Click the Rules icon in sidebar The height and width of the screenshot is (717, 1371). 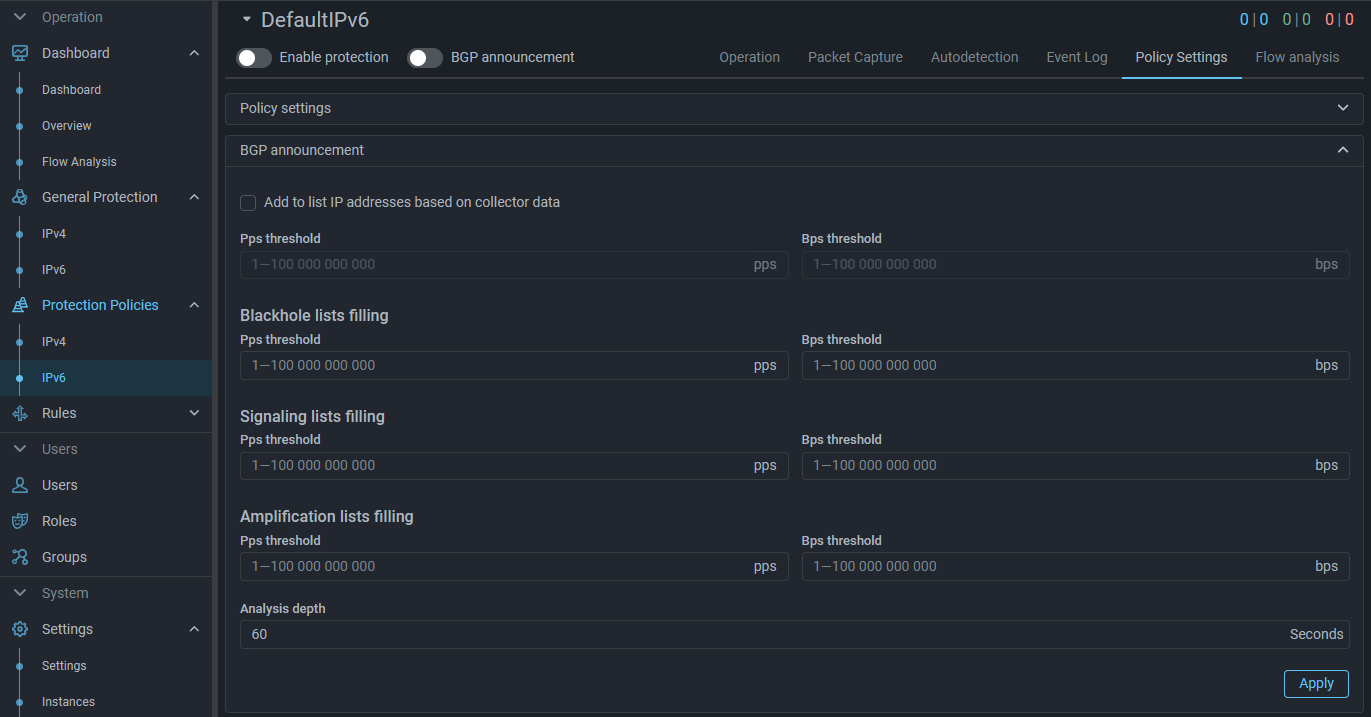(x=20, y=413)
